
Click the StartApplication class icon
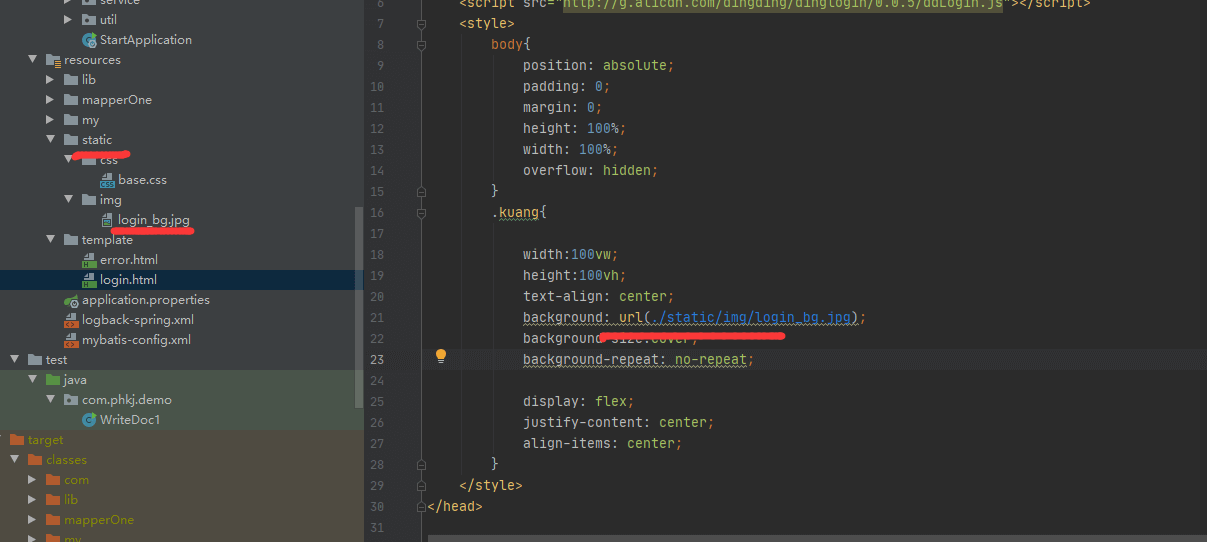[89, 40]
